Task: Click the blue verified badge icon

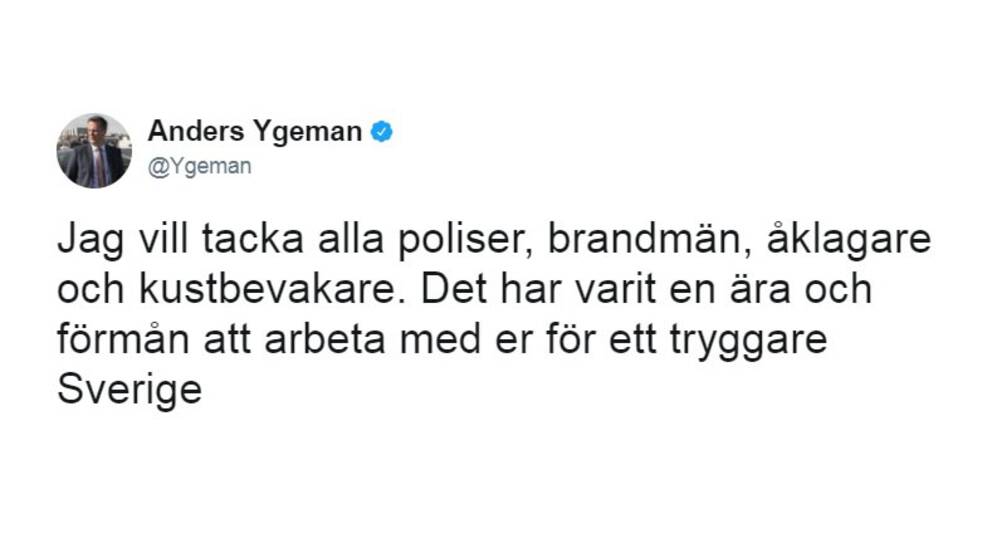Action: [x=381, y=132]
